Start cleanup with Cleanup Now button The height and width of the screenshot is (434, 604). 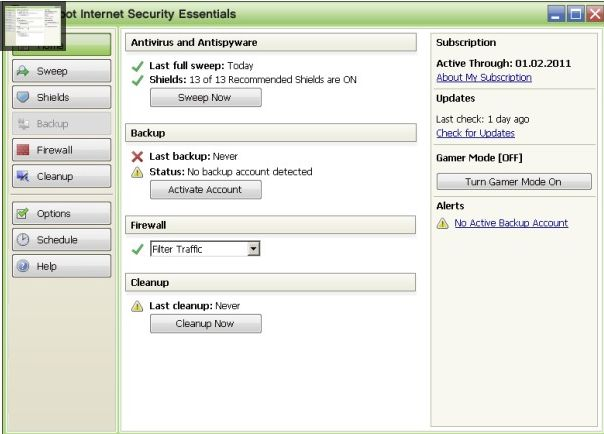pos(205,324)
